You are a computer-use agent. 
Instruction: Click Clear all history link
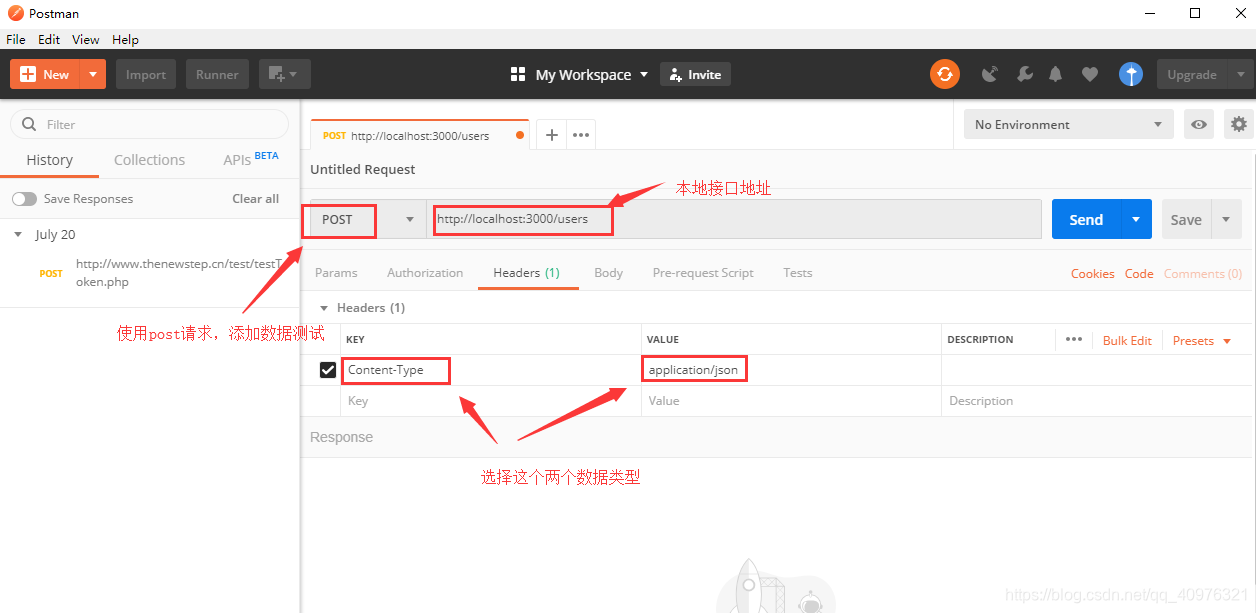tap(255, 199)
